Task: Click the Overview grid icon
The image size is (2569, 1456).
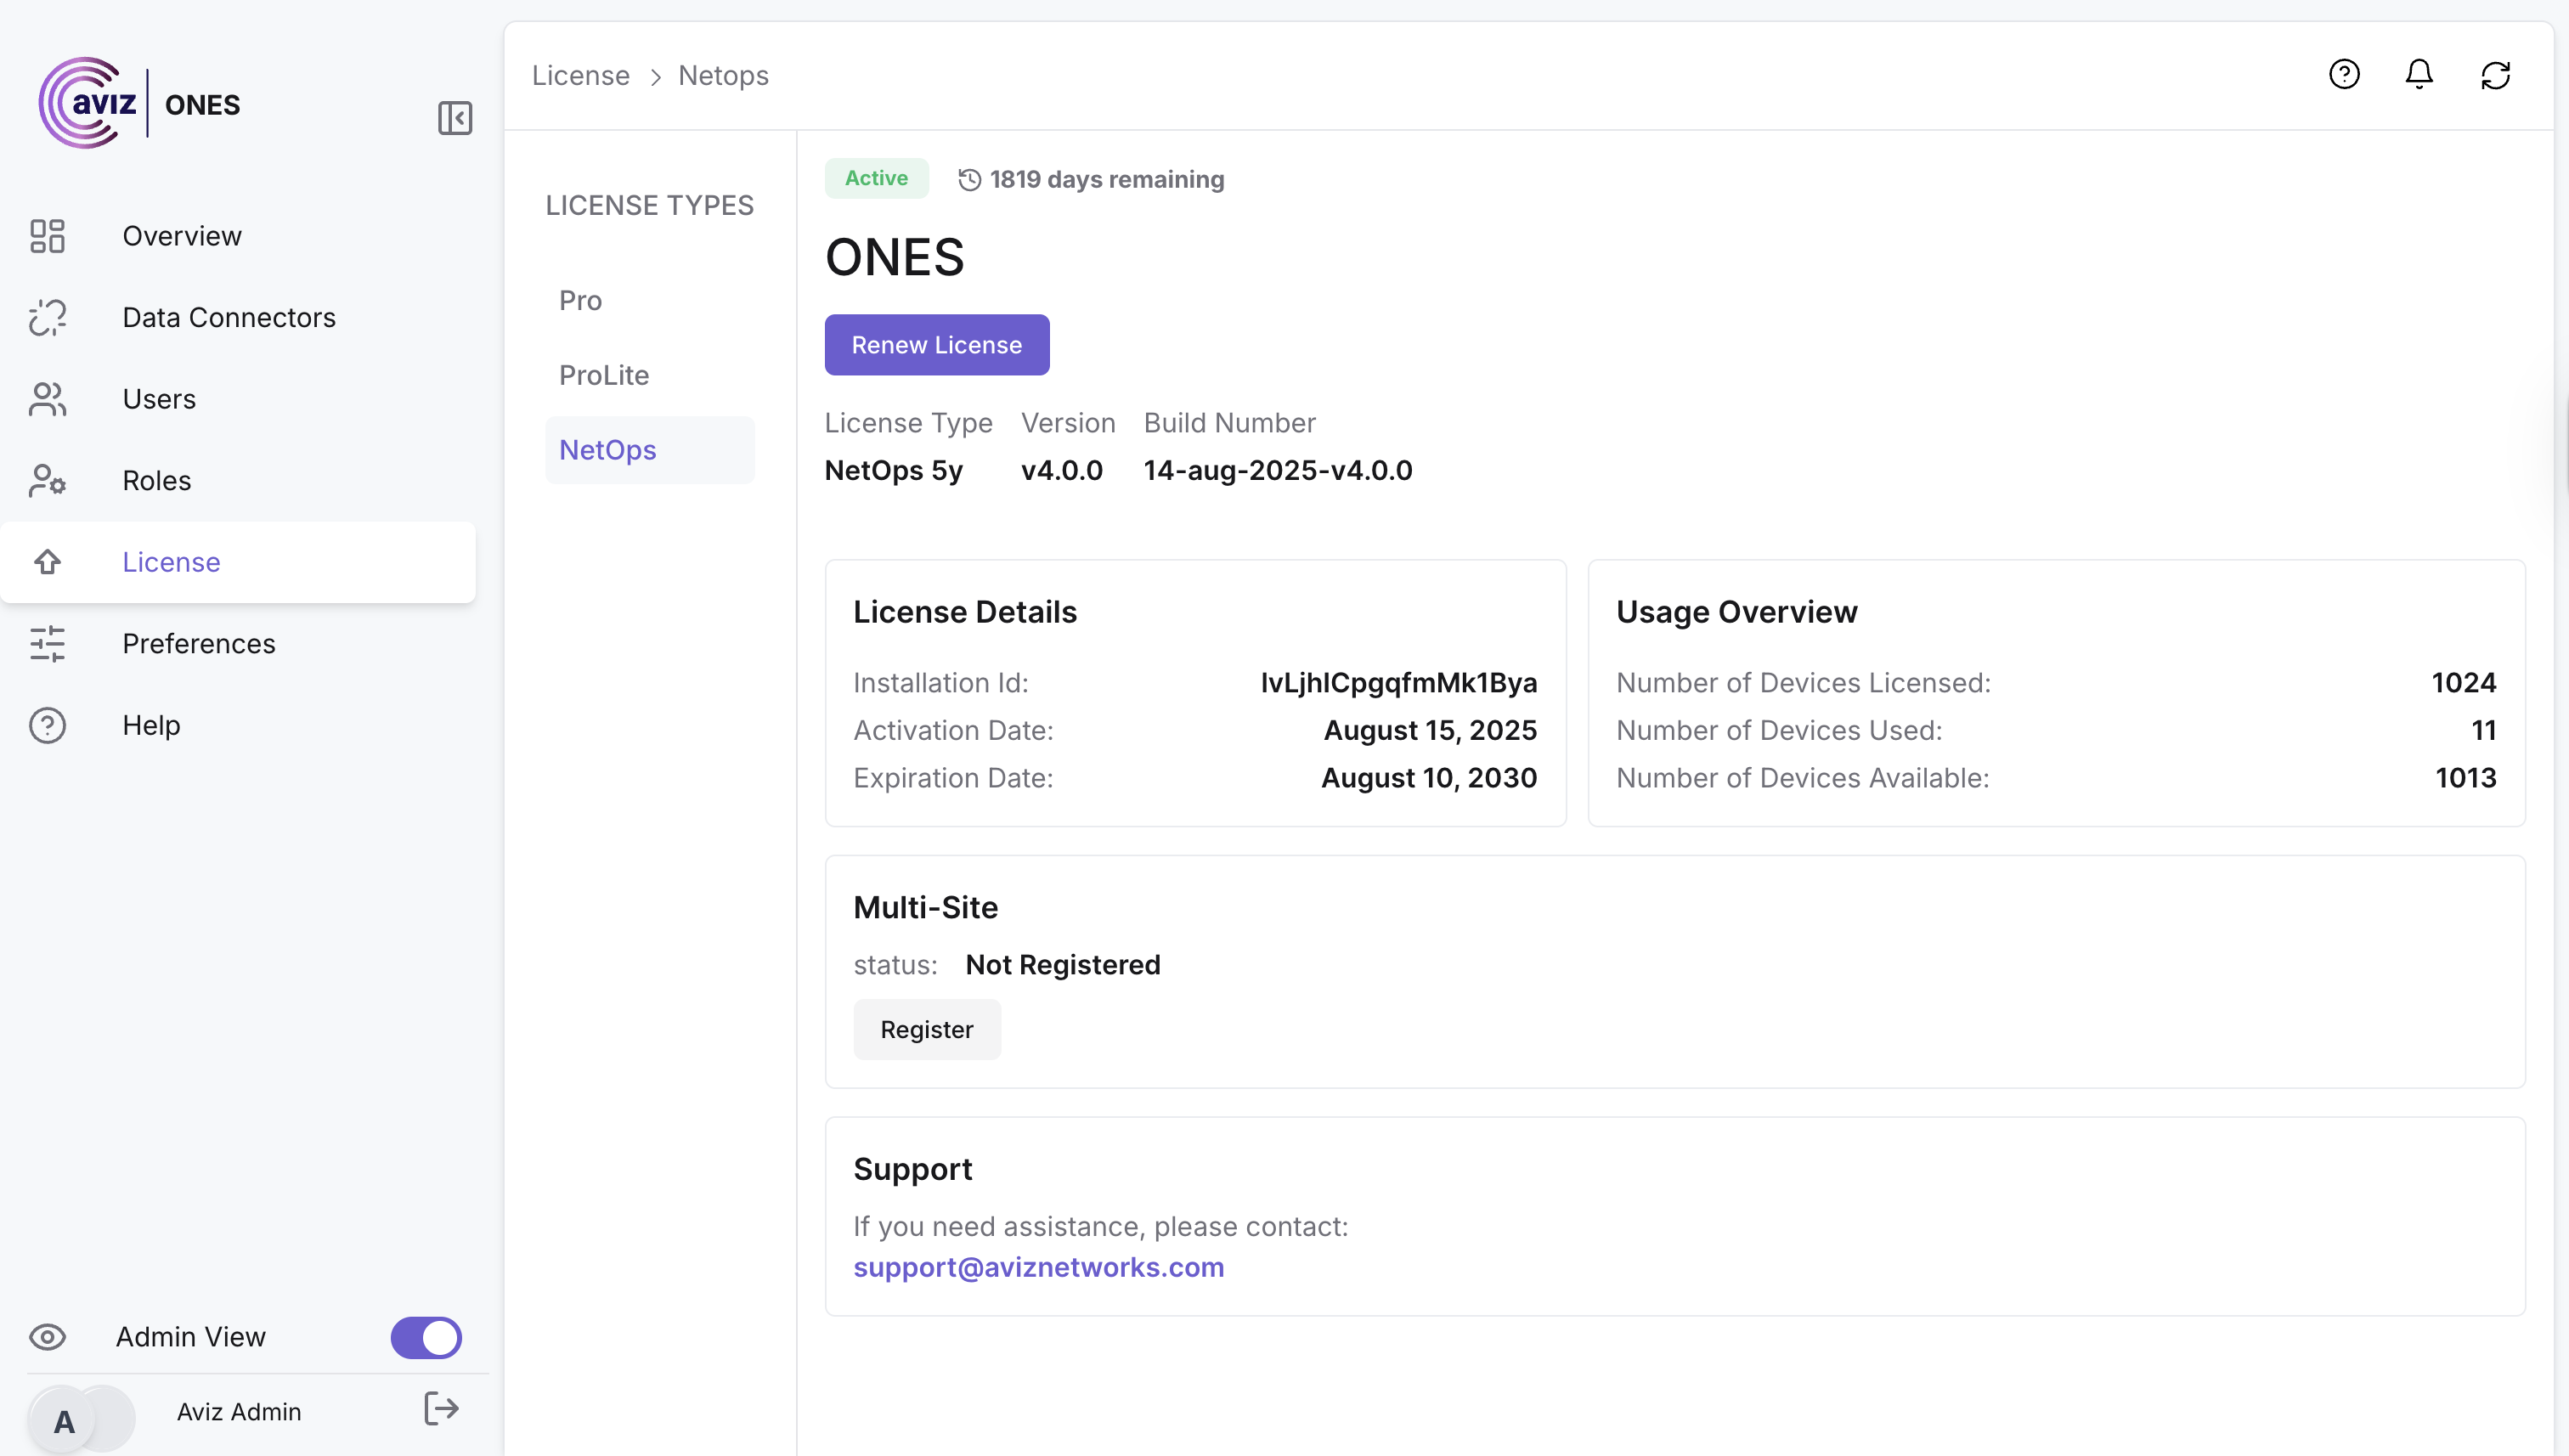Action: [47, 236]
